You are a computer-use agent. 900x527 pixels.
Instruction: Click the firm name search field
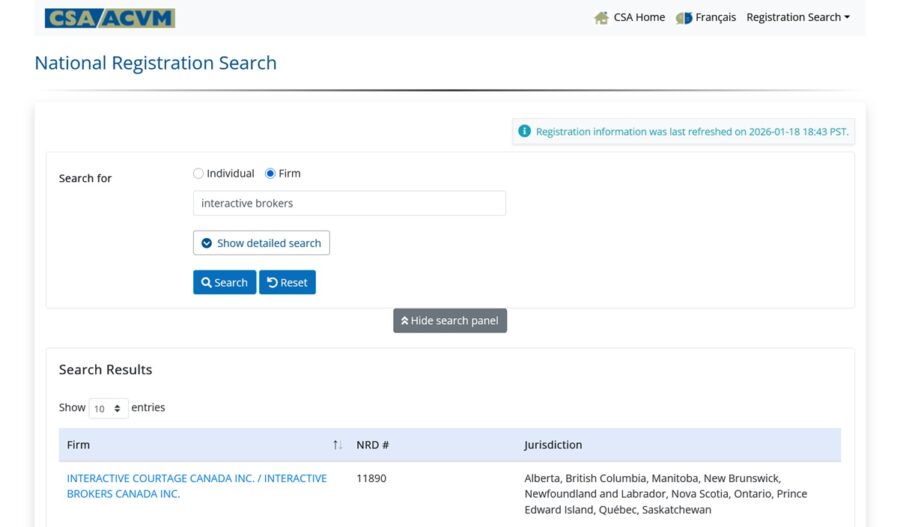(x=349, y=203)
